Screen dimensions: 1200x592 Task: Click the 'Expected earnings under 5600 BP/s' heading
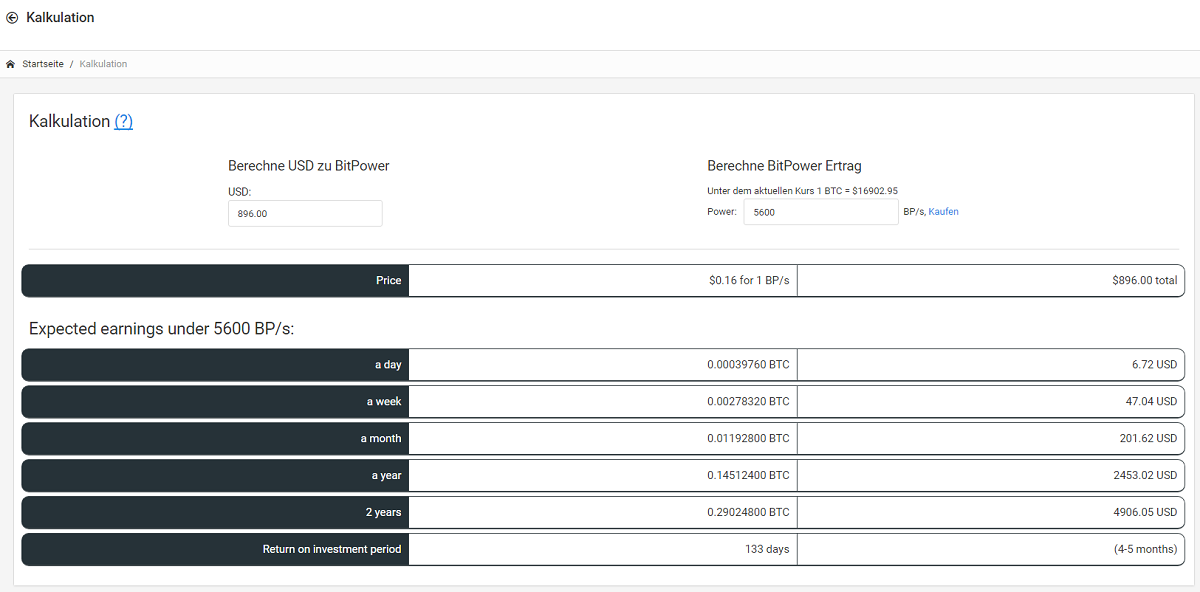160,328
